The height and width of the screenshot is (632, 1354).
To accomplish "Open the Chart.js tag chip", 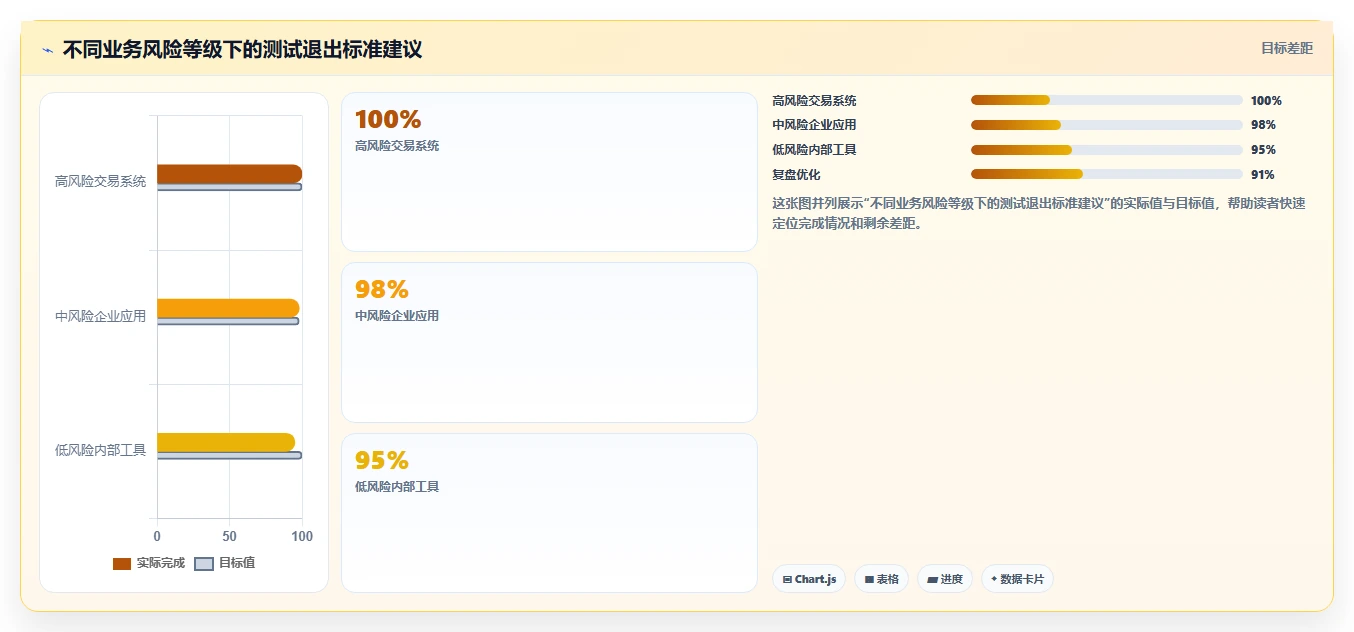I will point(809,579).
